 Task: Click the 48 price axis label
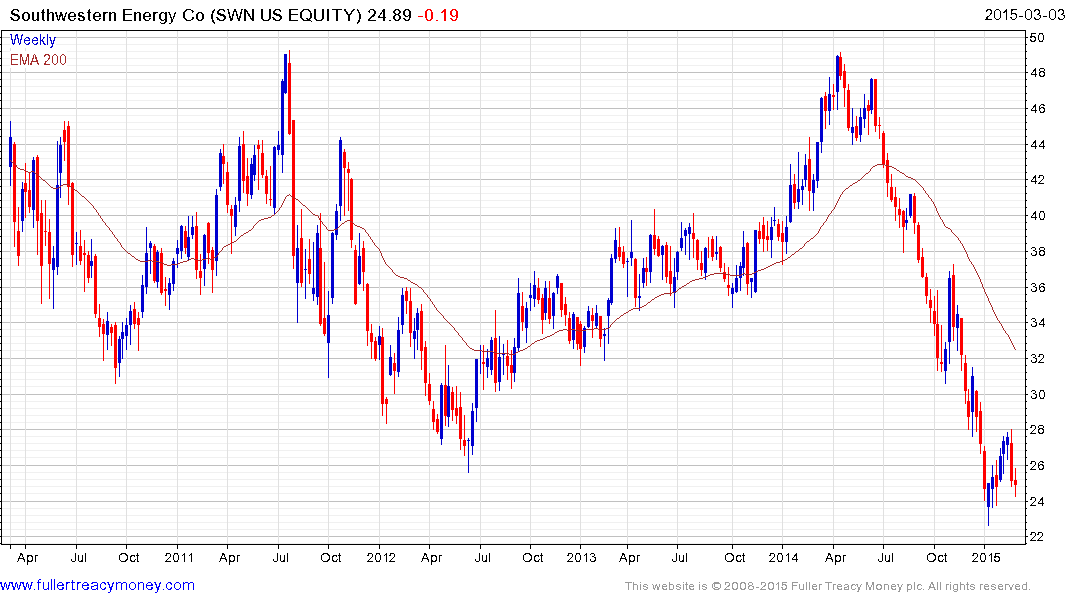pyautogui.click(x=1037, y=73)
